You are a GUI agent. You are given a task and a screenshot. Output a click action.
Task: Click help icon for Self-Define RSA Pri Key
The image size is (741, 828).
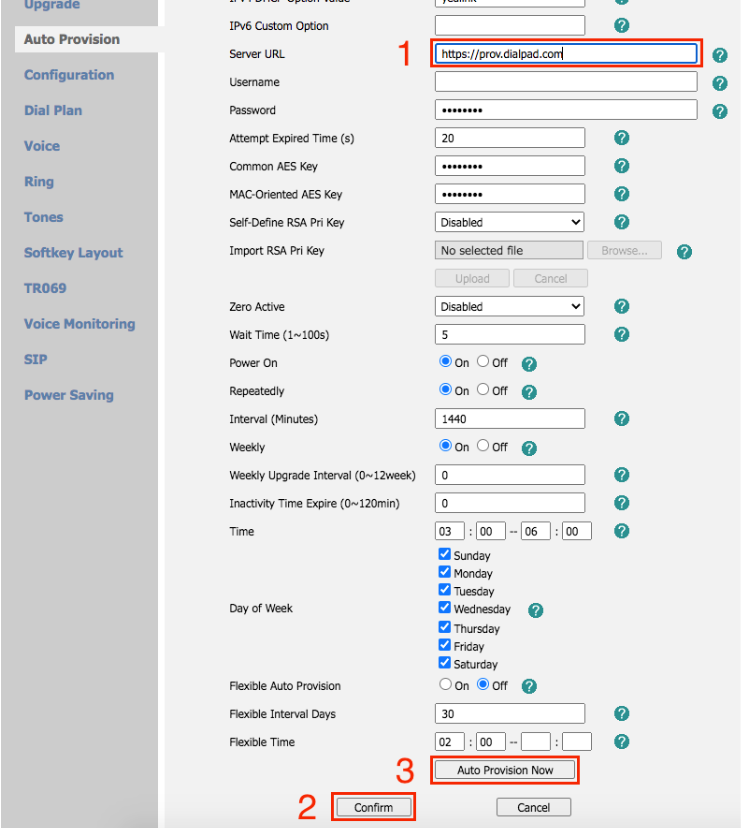[622, 222]
